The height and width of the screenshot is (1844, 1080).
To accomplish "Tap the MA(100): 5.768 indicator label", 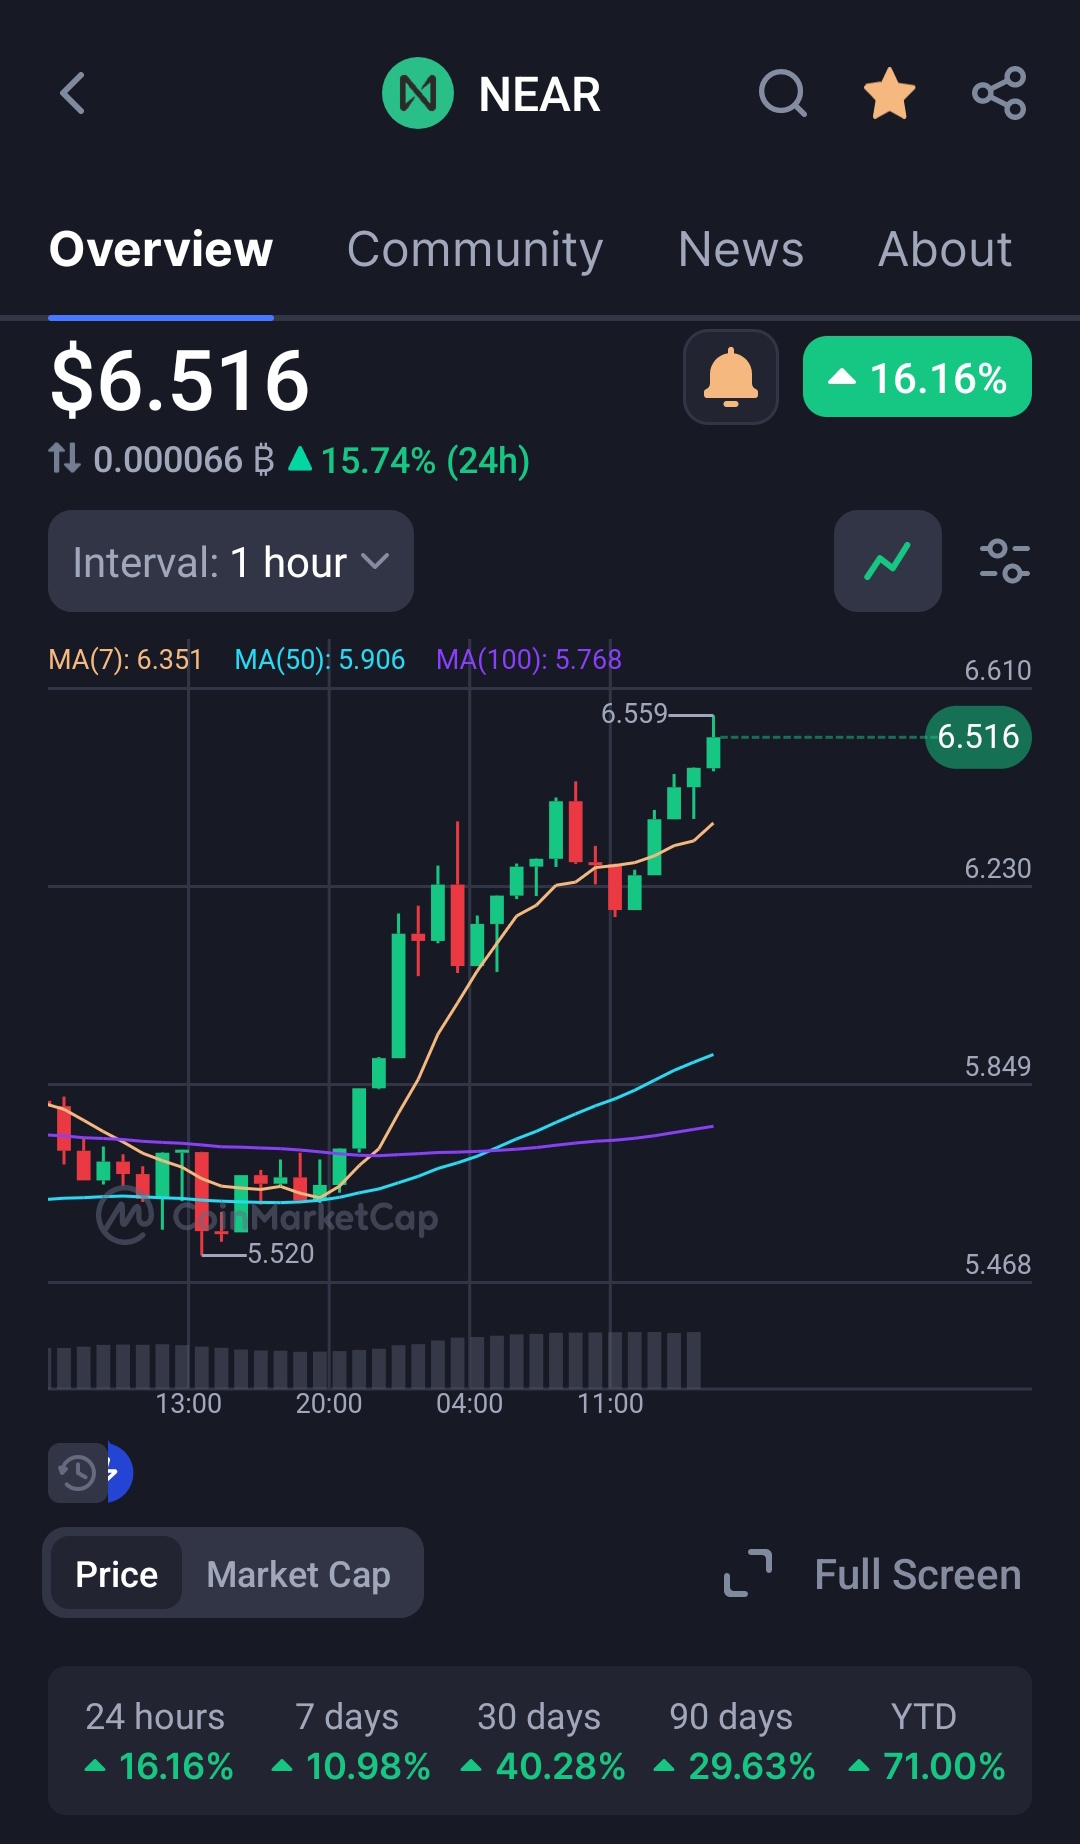I will [529, 660].
